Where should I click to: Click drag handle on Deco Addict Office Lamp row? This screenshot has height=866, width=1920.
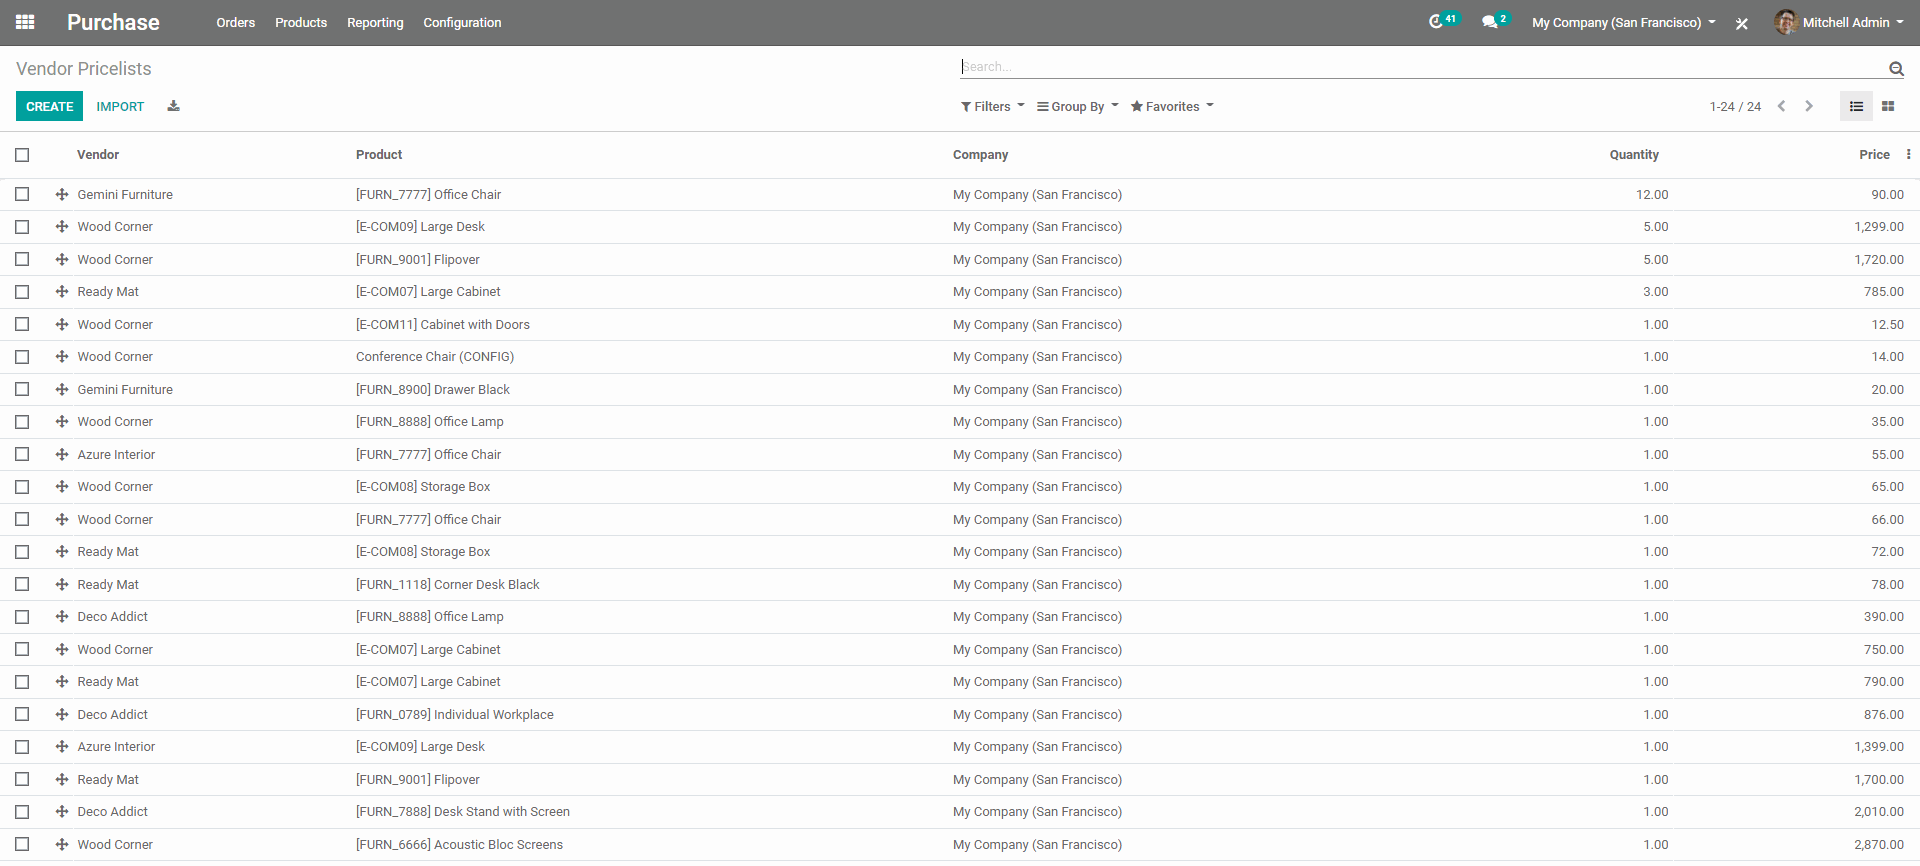62,617
